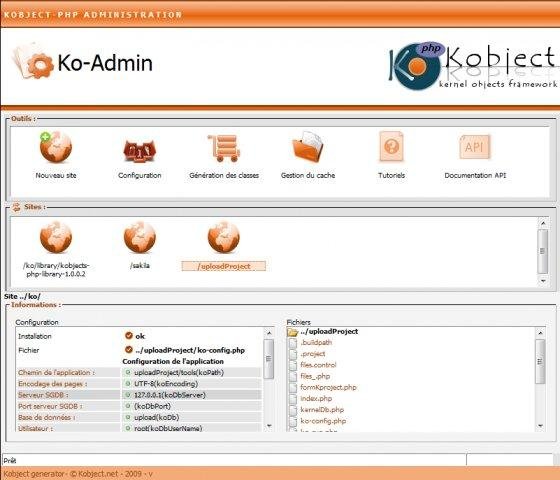The width and height of the screenshot is (560, 480).
Task: Click the Sites section header icon
Action: 16,207
